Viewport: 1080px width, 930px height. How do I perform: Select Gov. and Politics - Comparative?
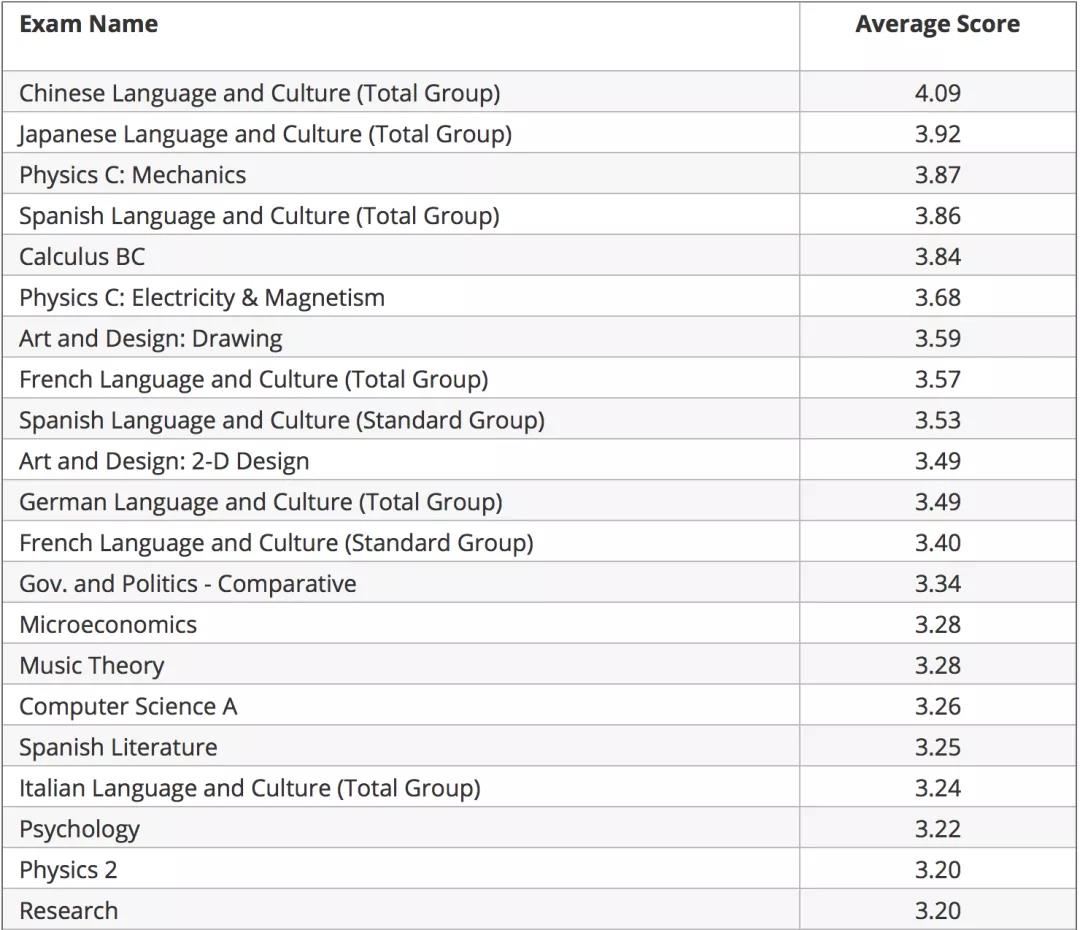(x=187, y=584)
